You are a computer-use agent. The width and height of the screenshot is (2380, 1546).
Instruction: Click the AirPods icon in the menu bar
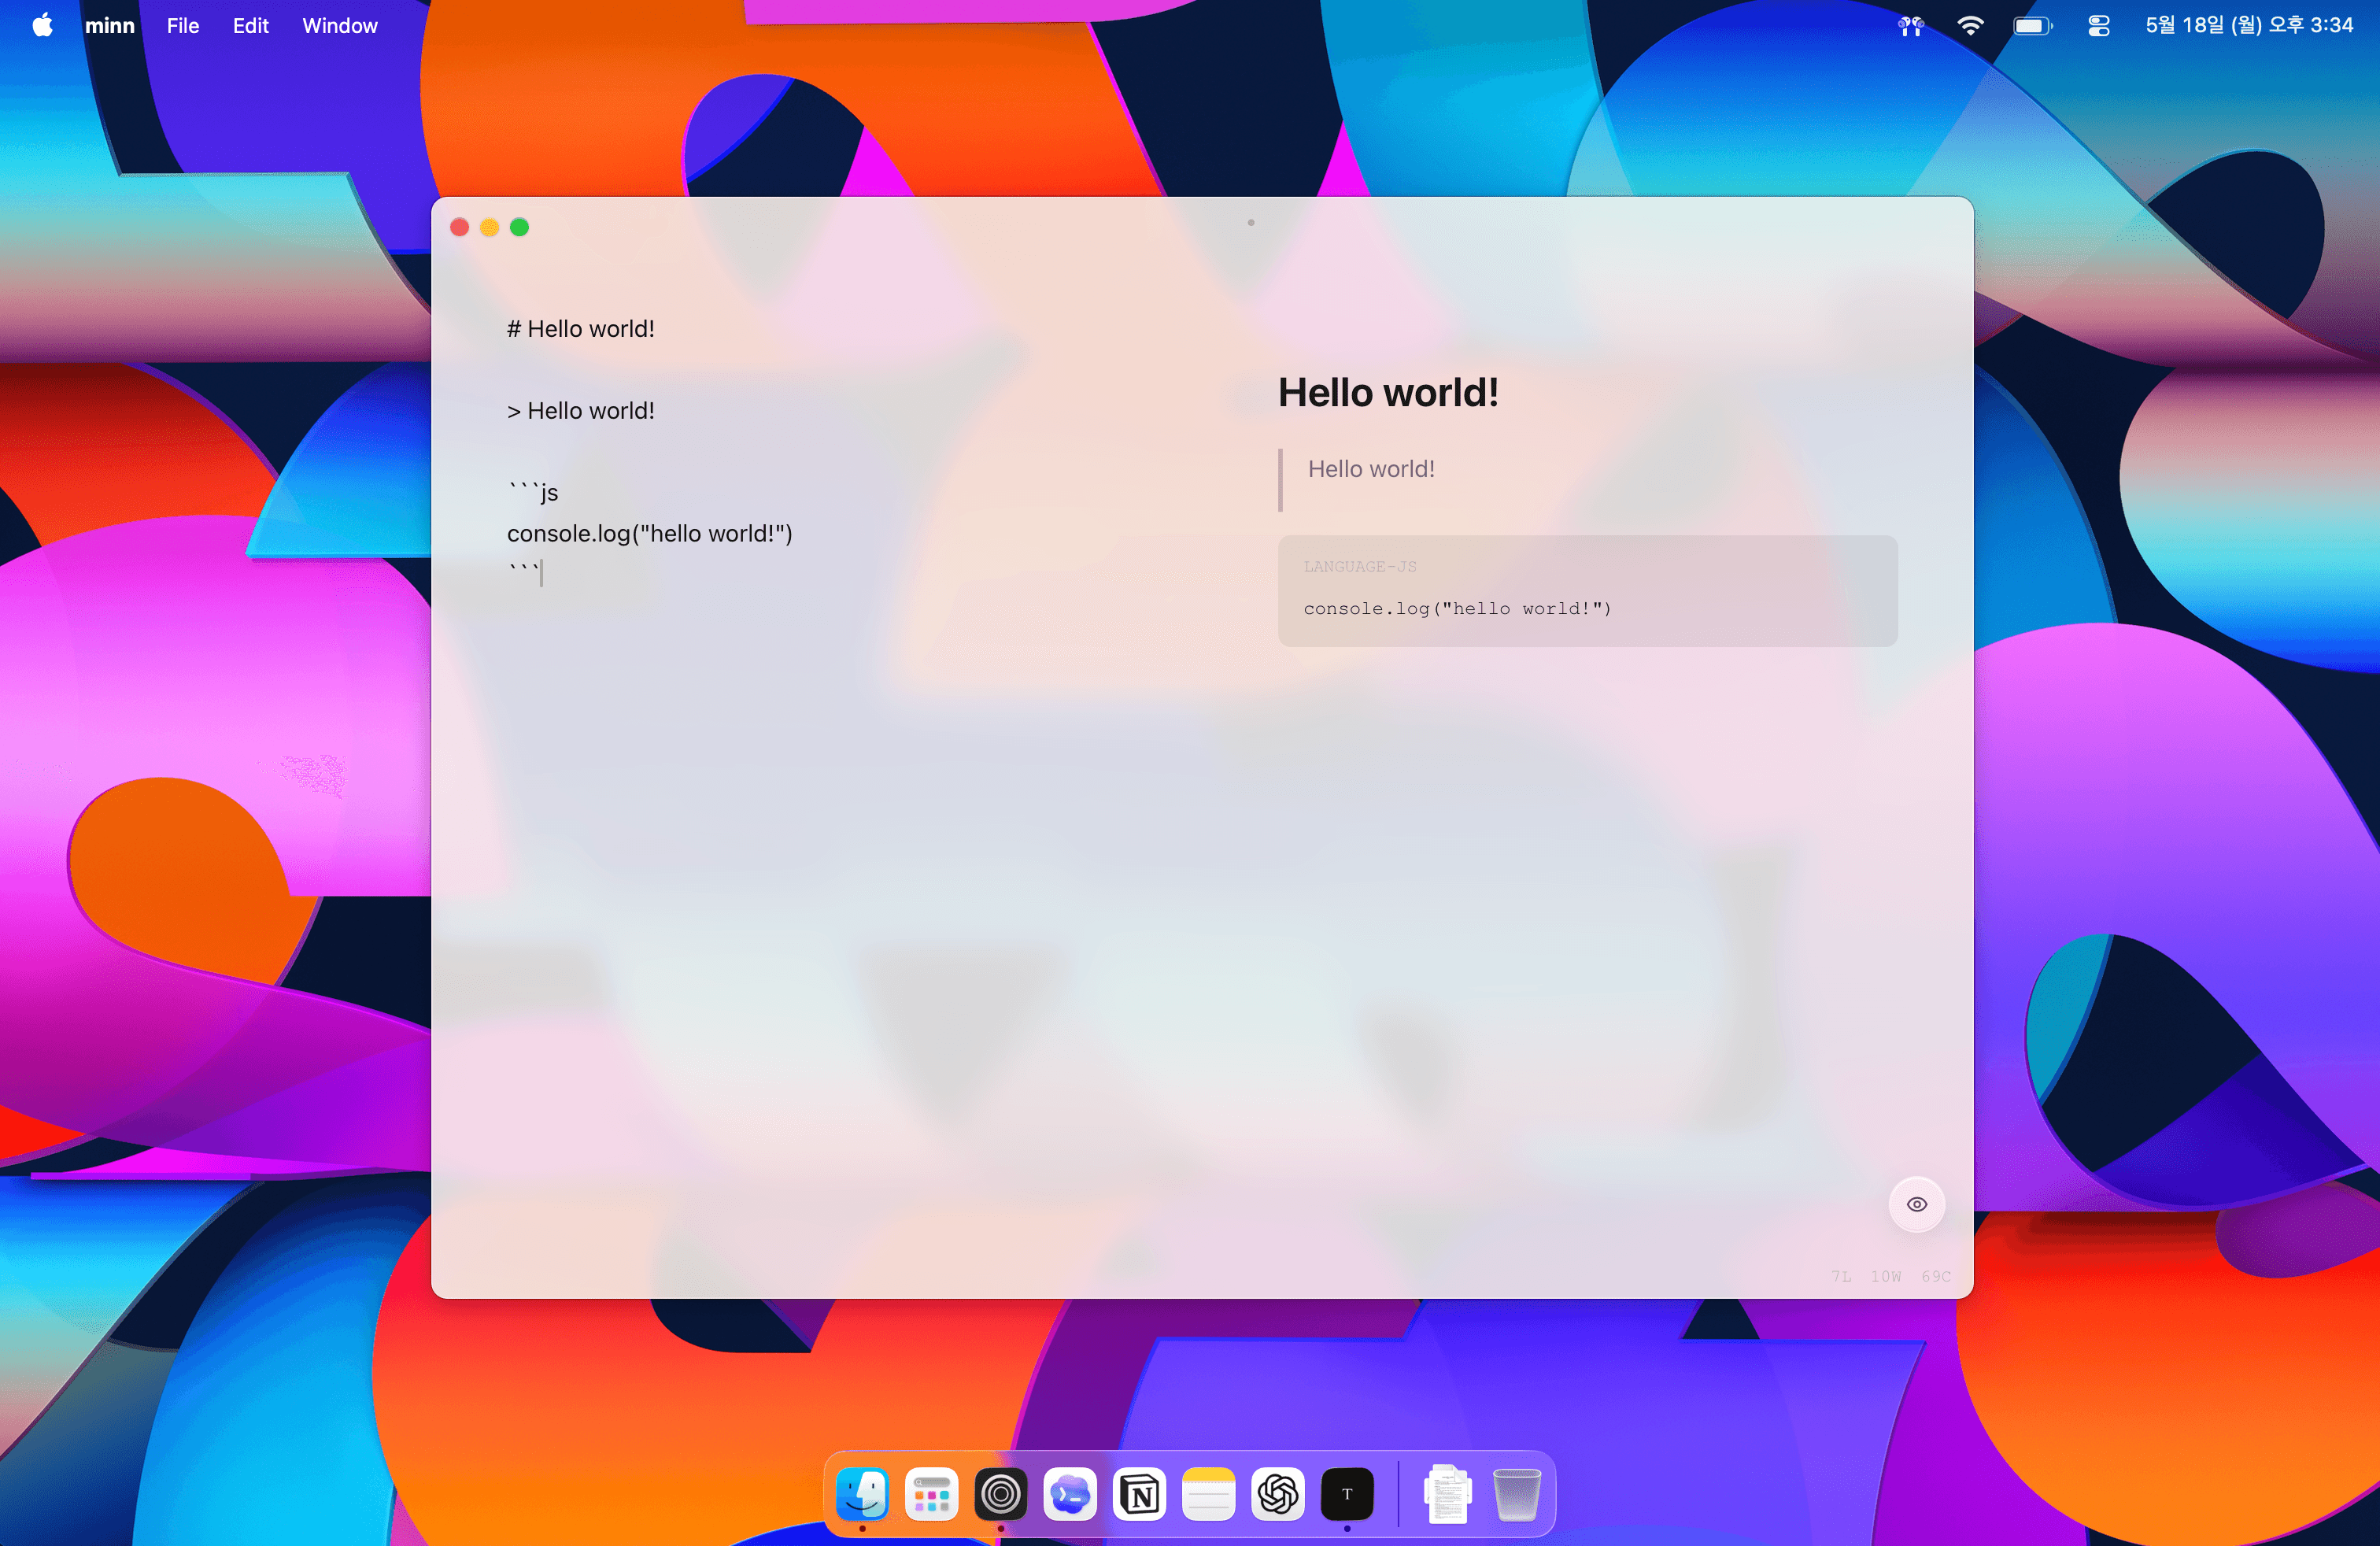coord(1911,25)
